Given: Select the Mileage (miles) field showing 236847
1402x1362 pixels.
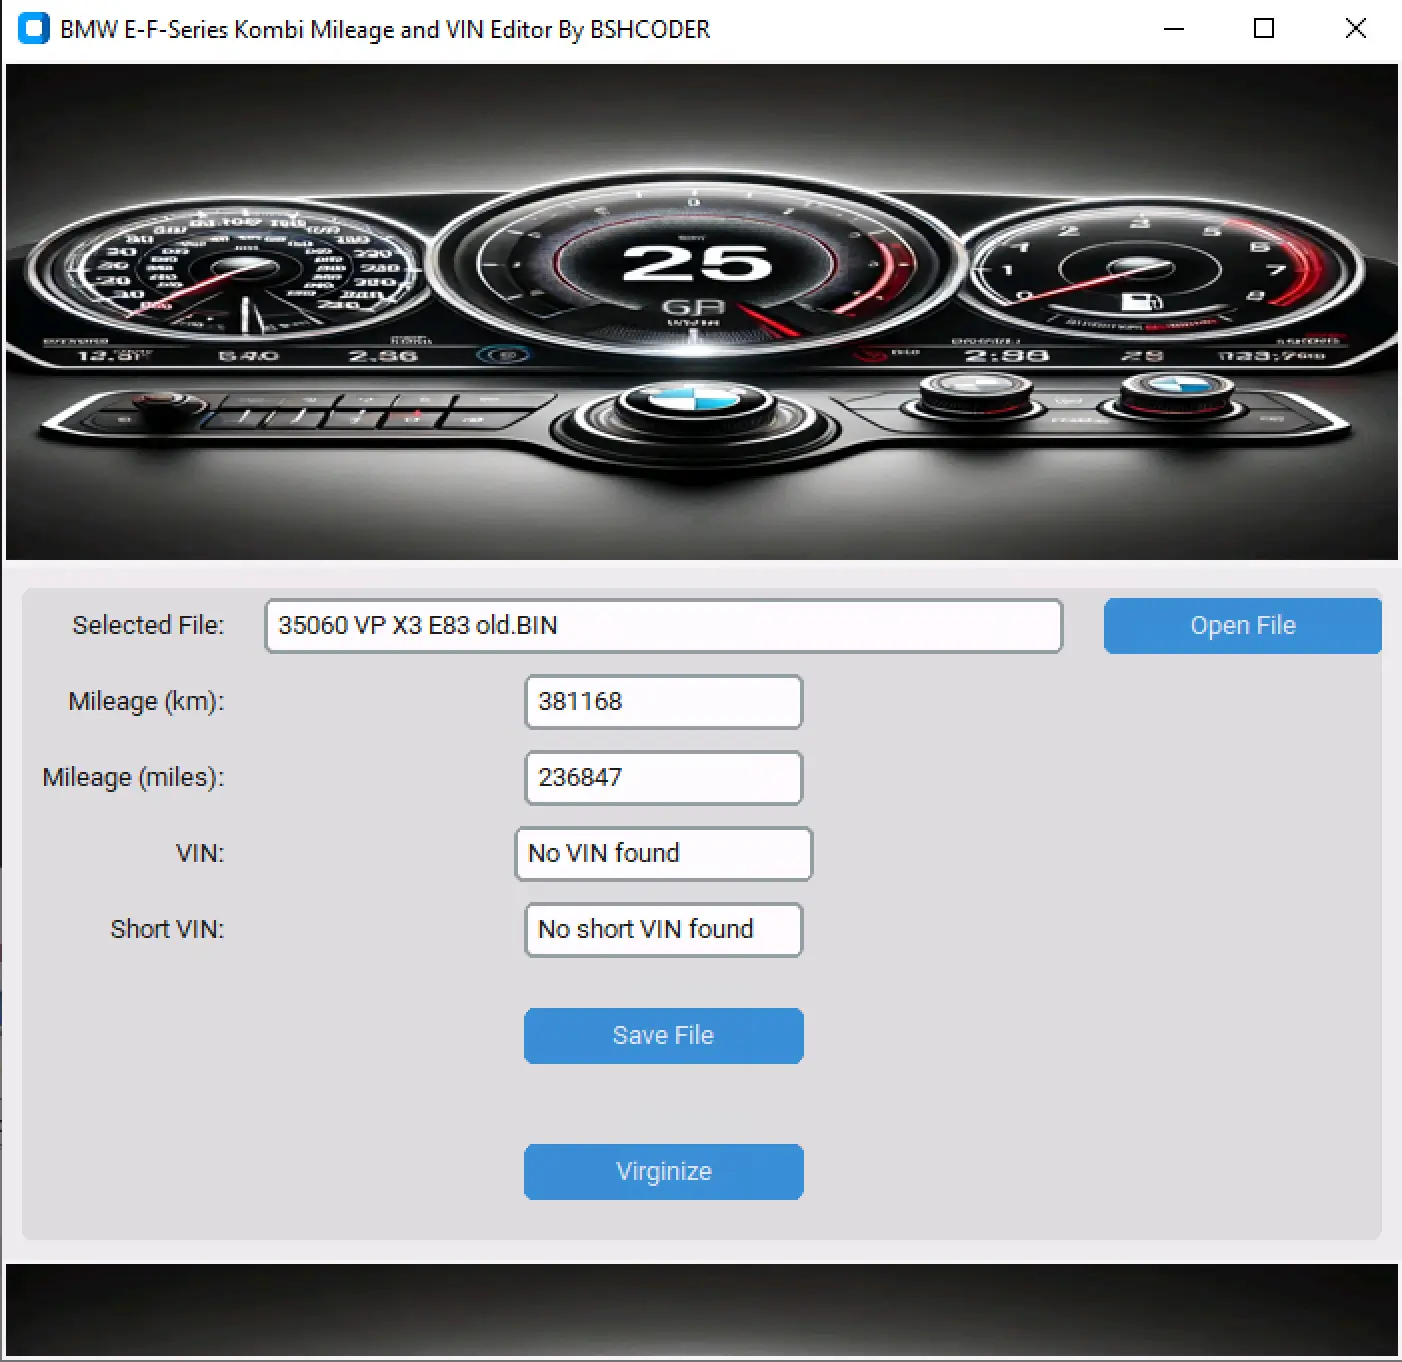Looking at the screenshot, I should tap(663, 778).
